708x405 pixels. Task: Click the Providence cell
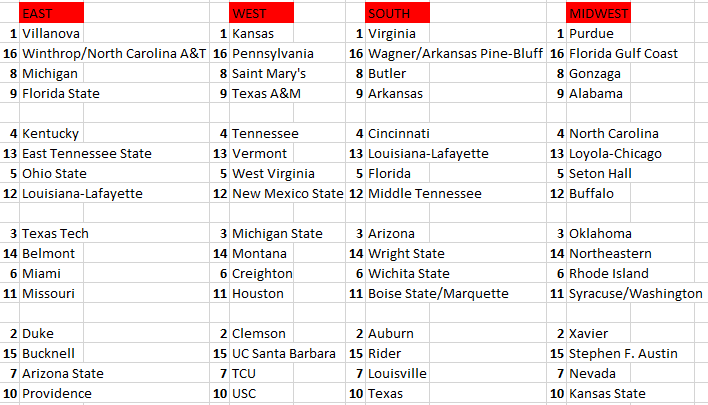tap(57, 393)
